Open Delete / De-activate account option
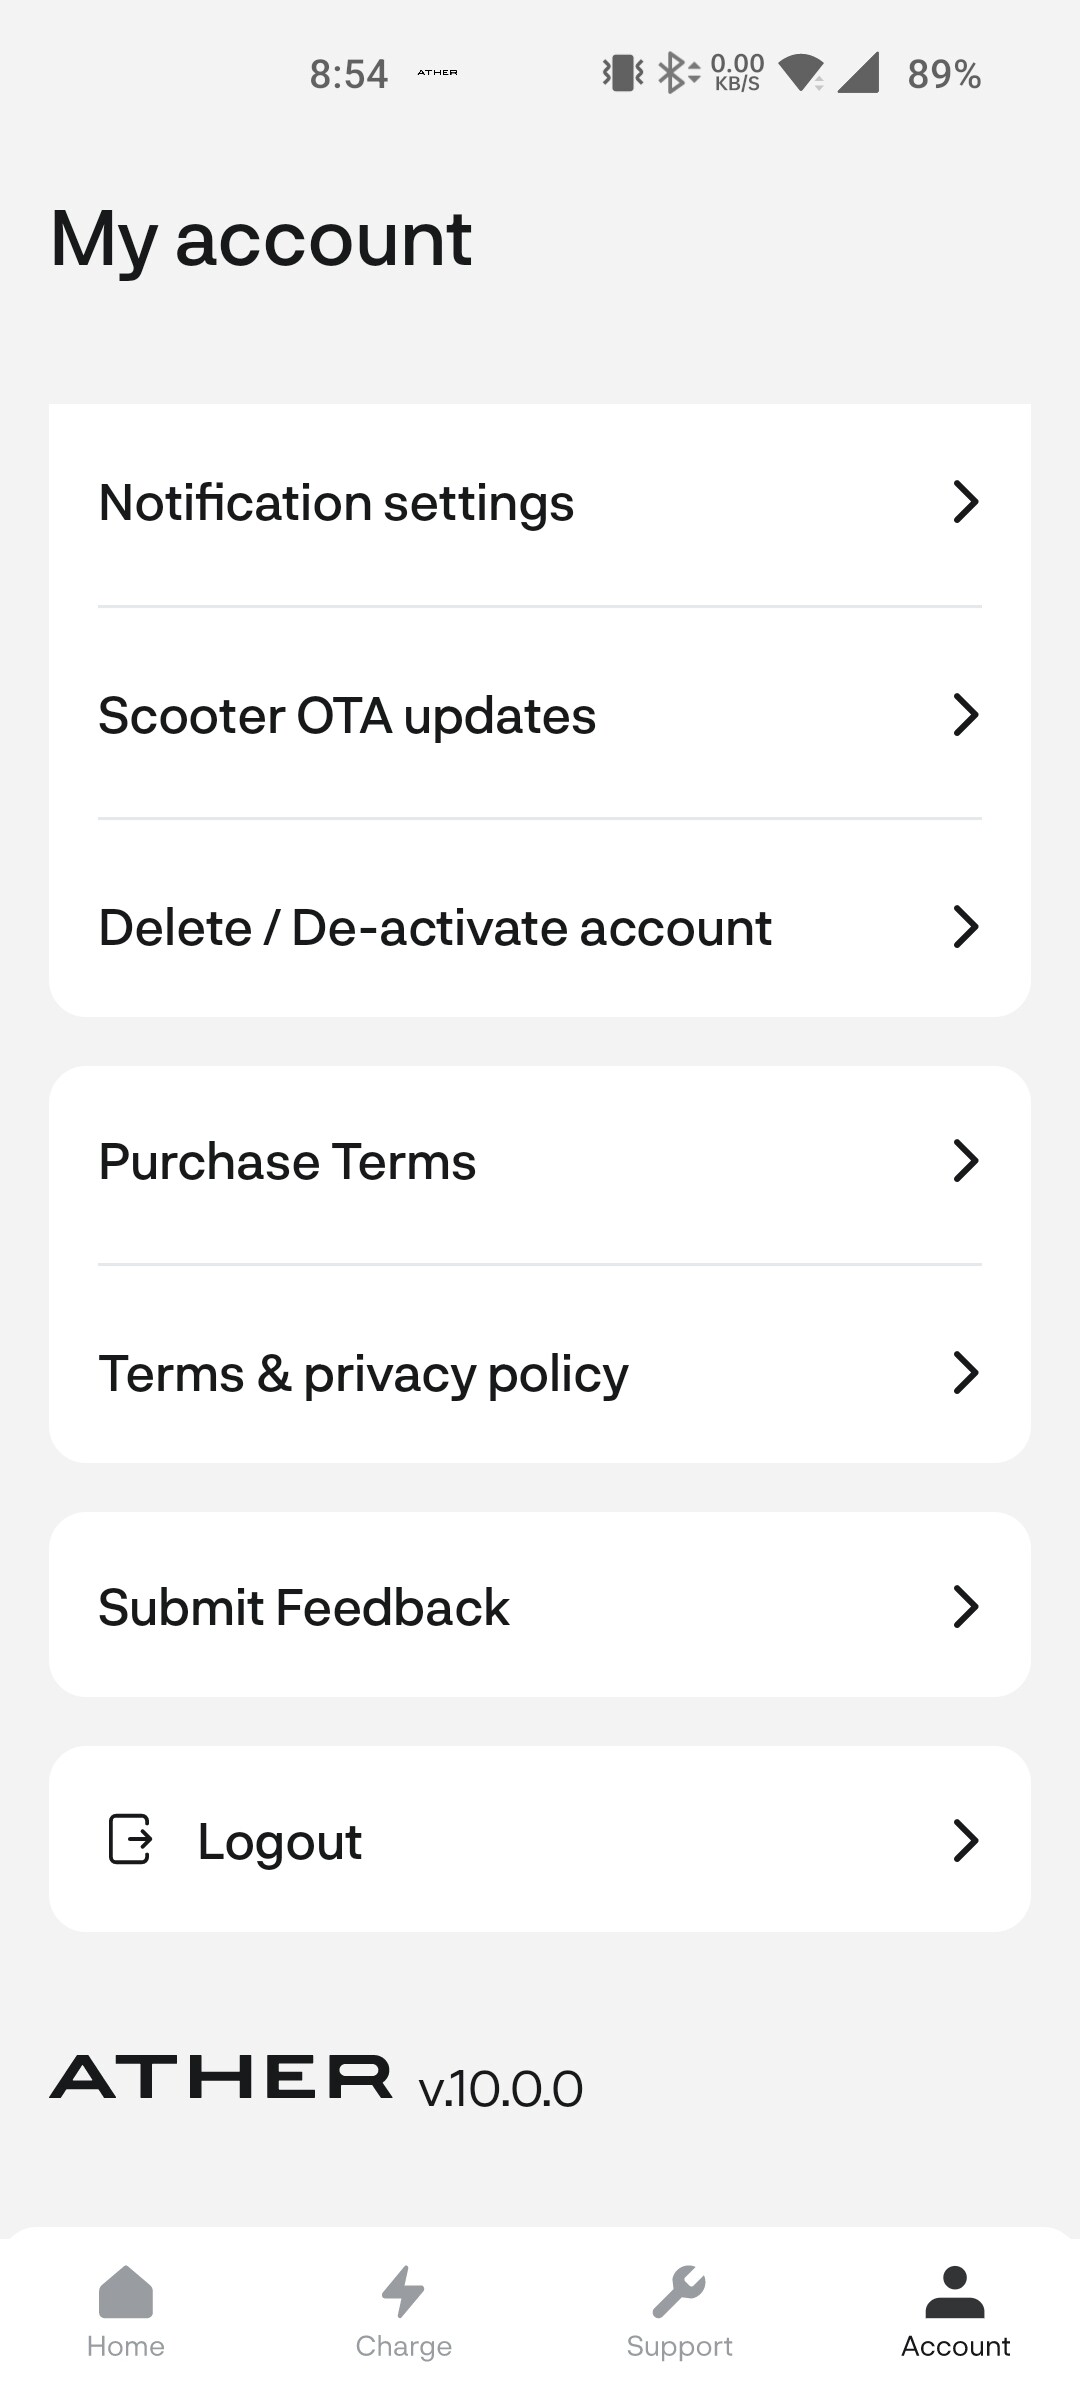 click(x=540, y=927)
